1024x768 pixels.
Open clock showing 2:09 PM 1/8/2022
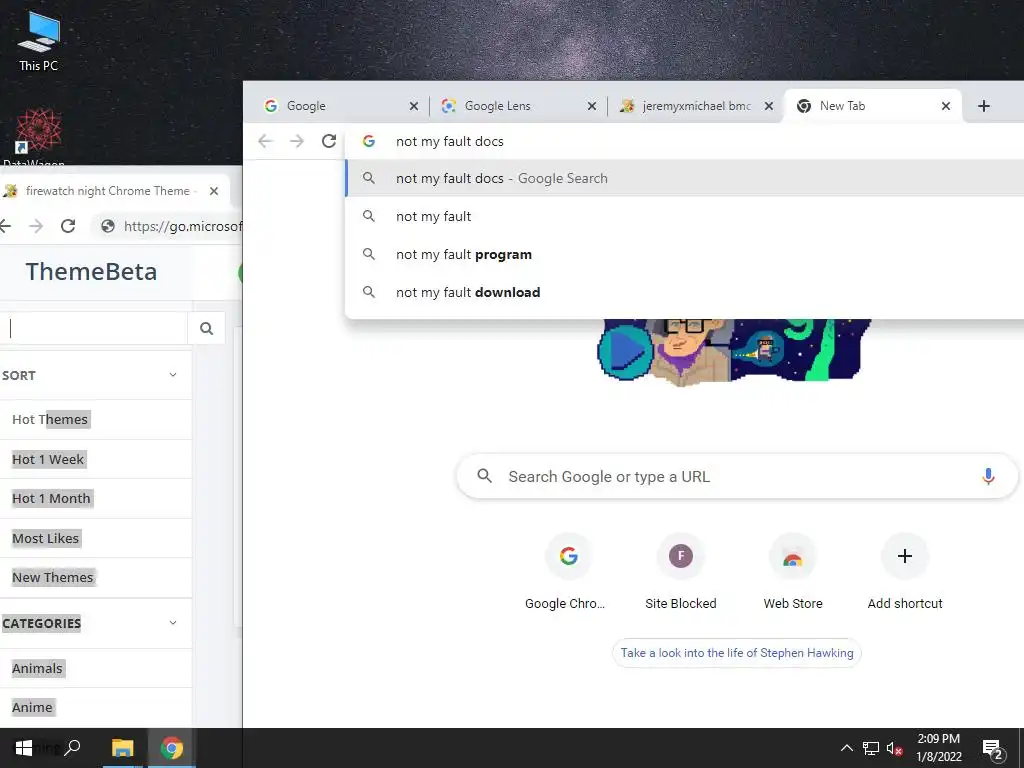[x=938, y=748]
